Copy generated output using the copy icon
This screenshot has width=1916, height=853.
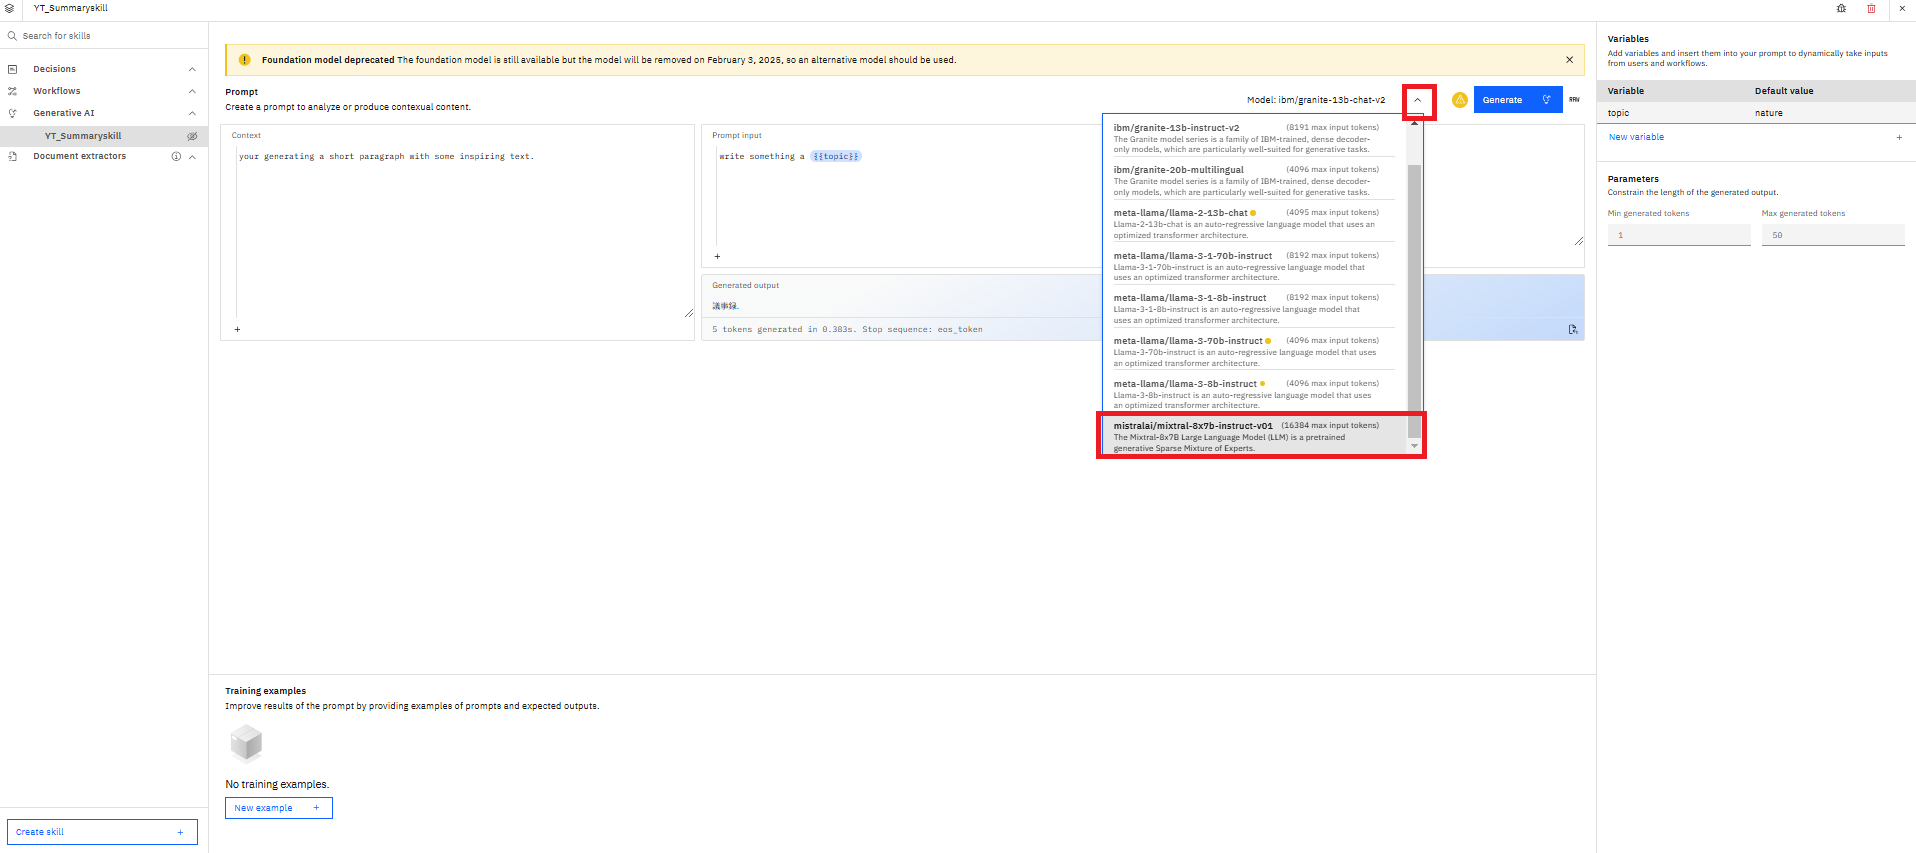(1573, 329)
